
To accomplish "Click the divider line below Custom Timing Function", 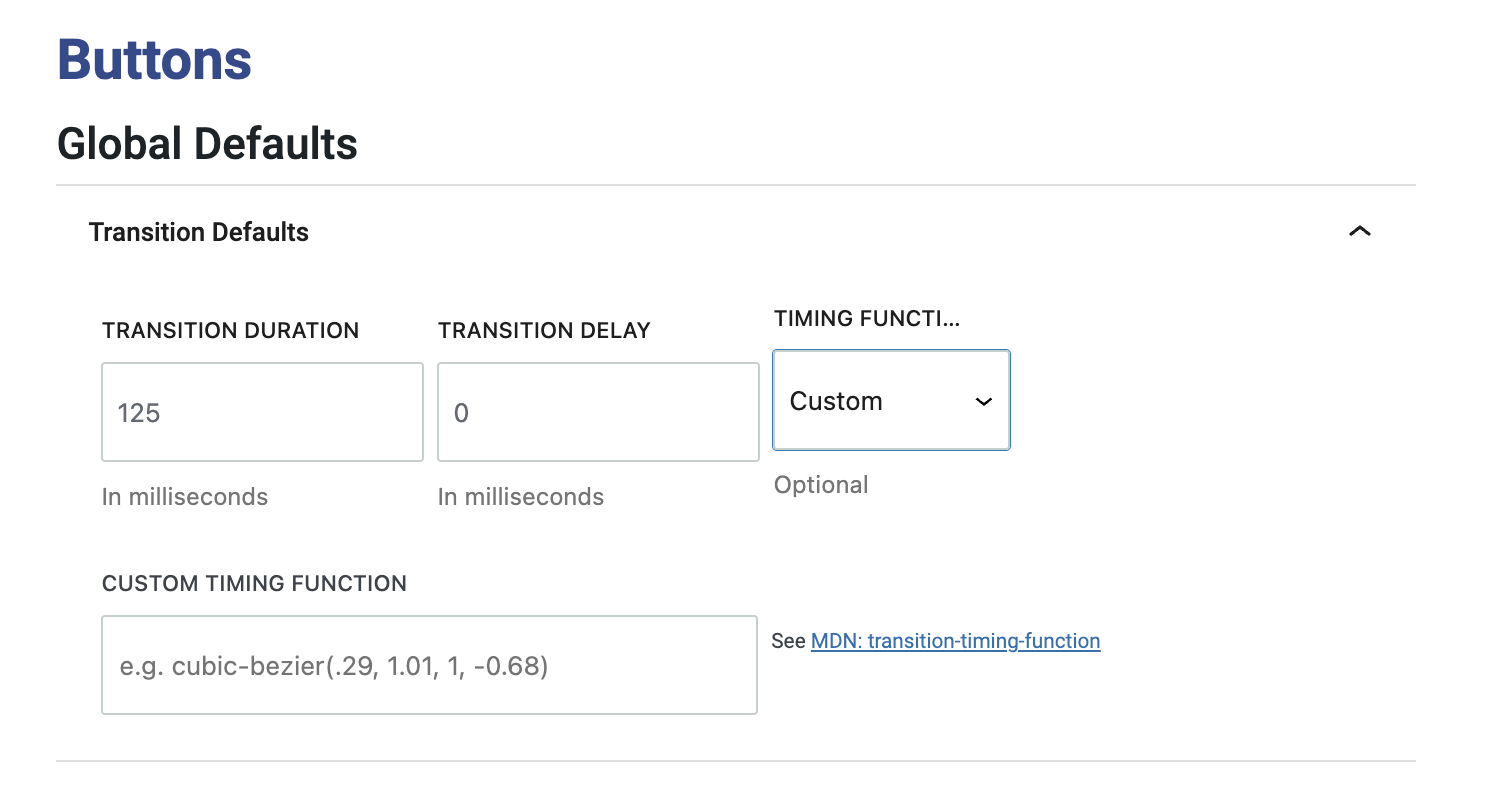I will point(735,761).
